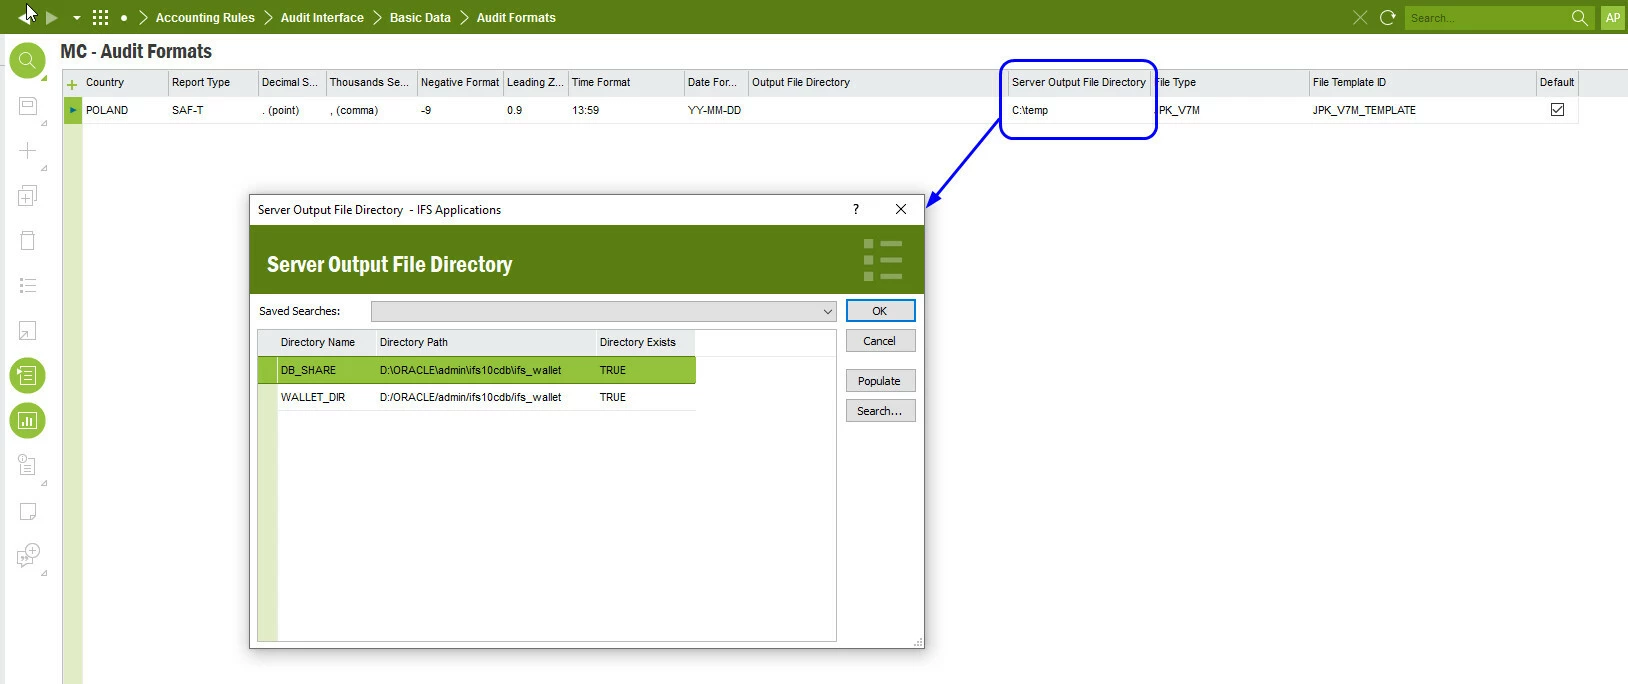Click the SAF-T report type cell
Viewport: 1628px width, 684px height.
tap(188, 110)
